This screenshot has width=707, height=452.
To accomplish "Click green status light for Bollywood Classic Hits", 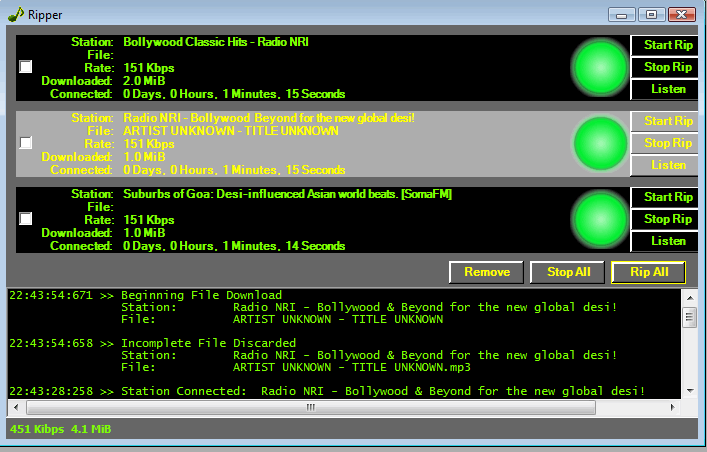I will (600, 68).
